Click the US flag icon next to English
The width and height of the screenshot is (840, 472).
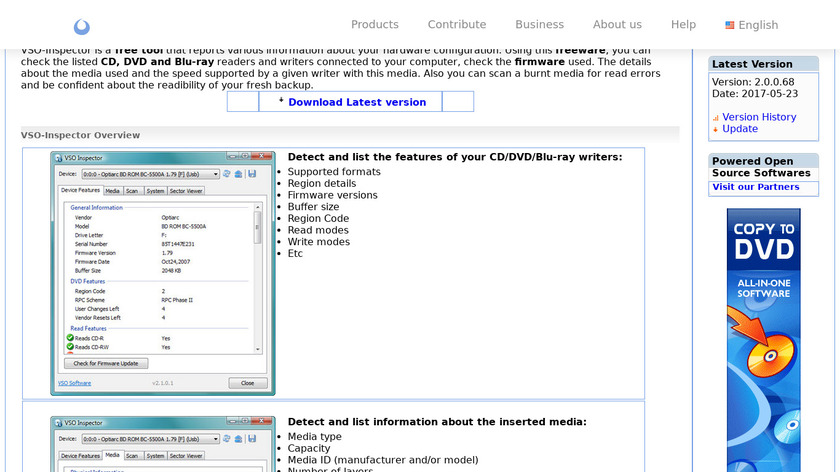[x=730, y=25]
